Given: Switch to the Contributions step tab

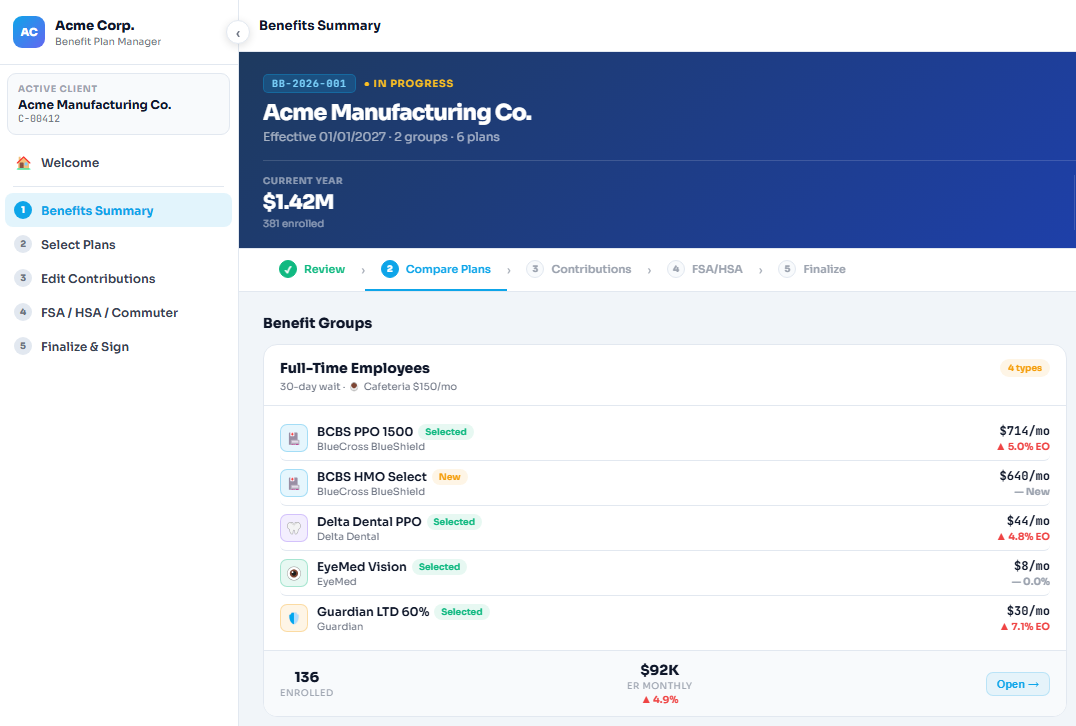Looking at the screenshot, I should pyautogui.click(x=578, y=269).
